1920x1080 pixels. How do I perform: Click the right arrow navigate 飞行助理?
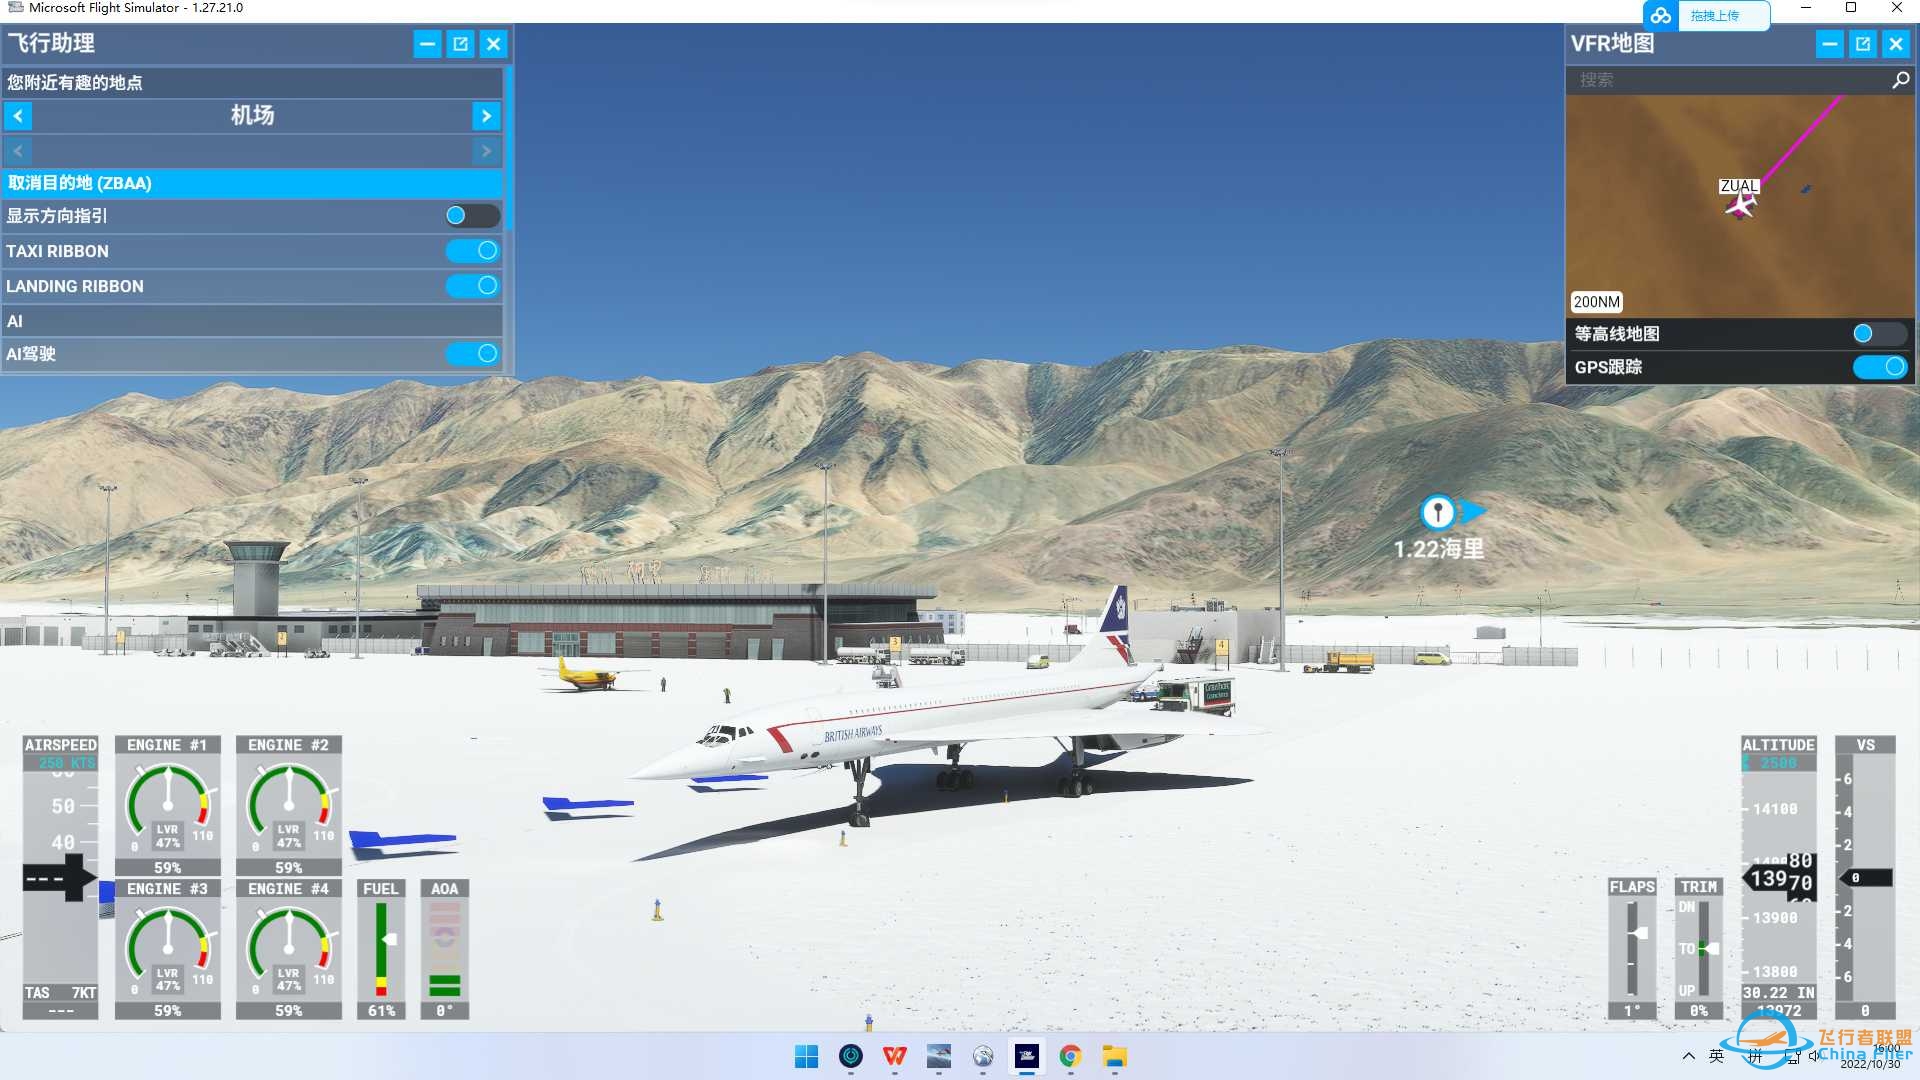(x=488, y=116)
